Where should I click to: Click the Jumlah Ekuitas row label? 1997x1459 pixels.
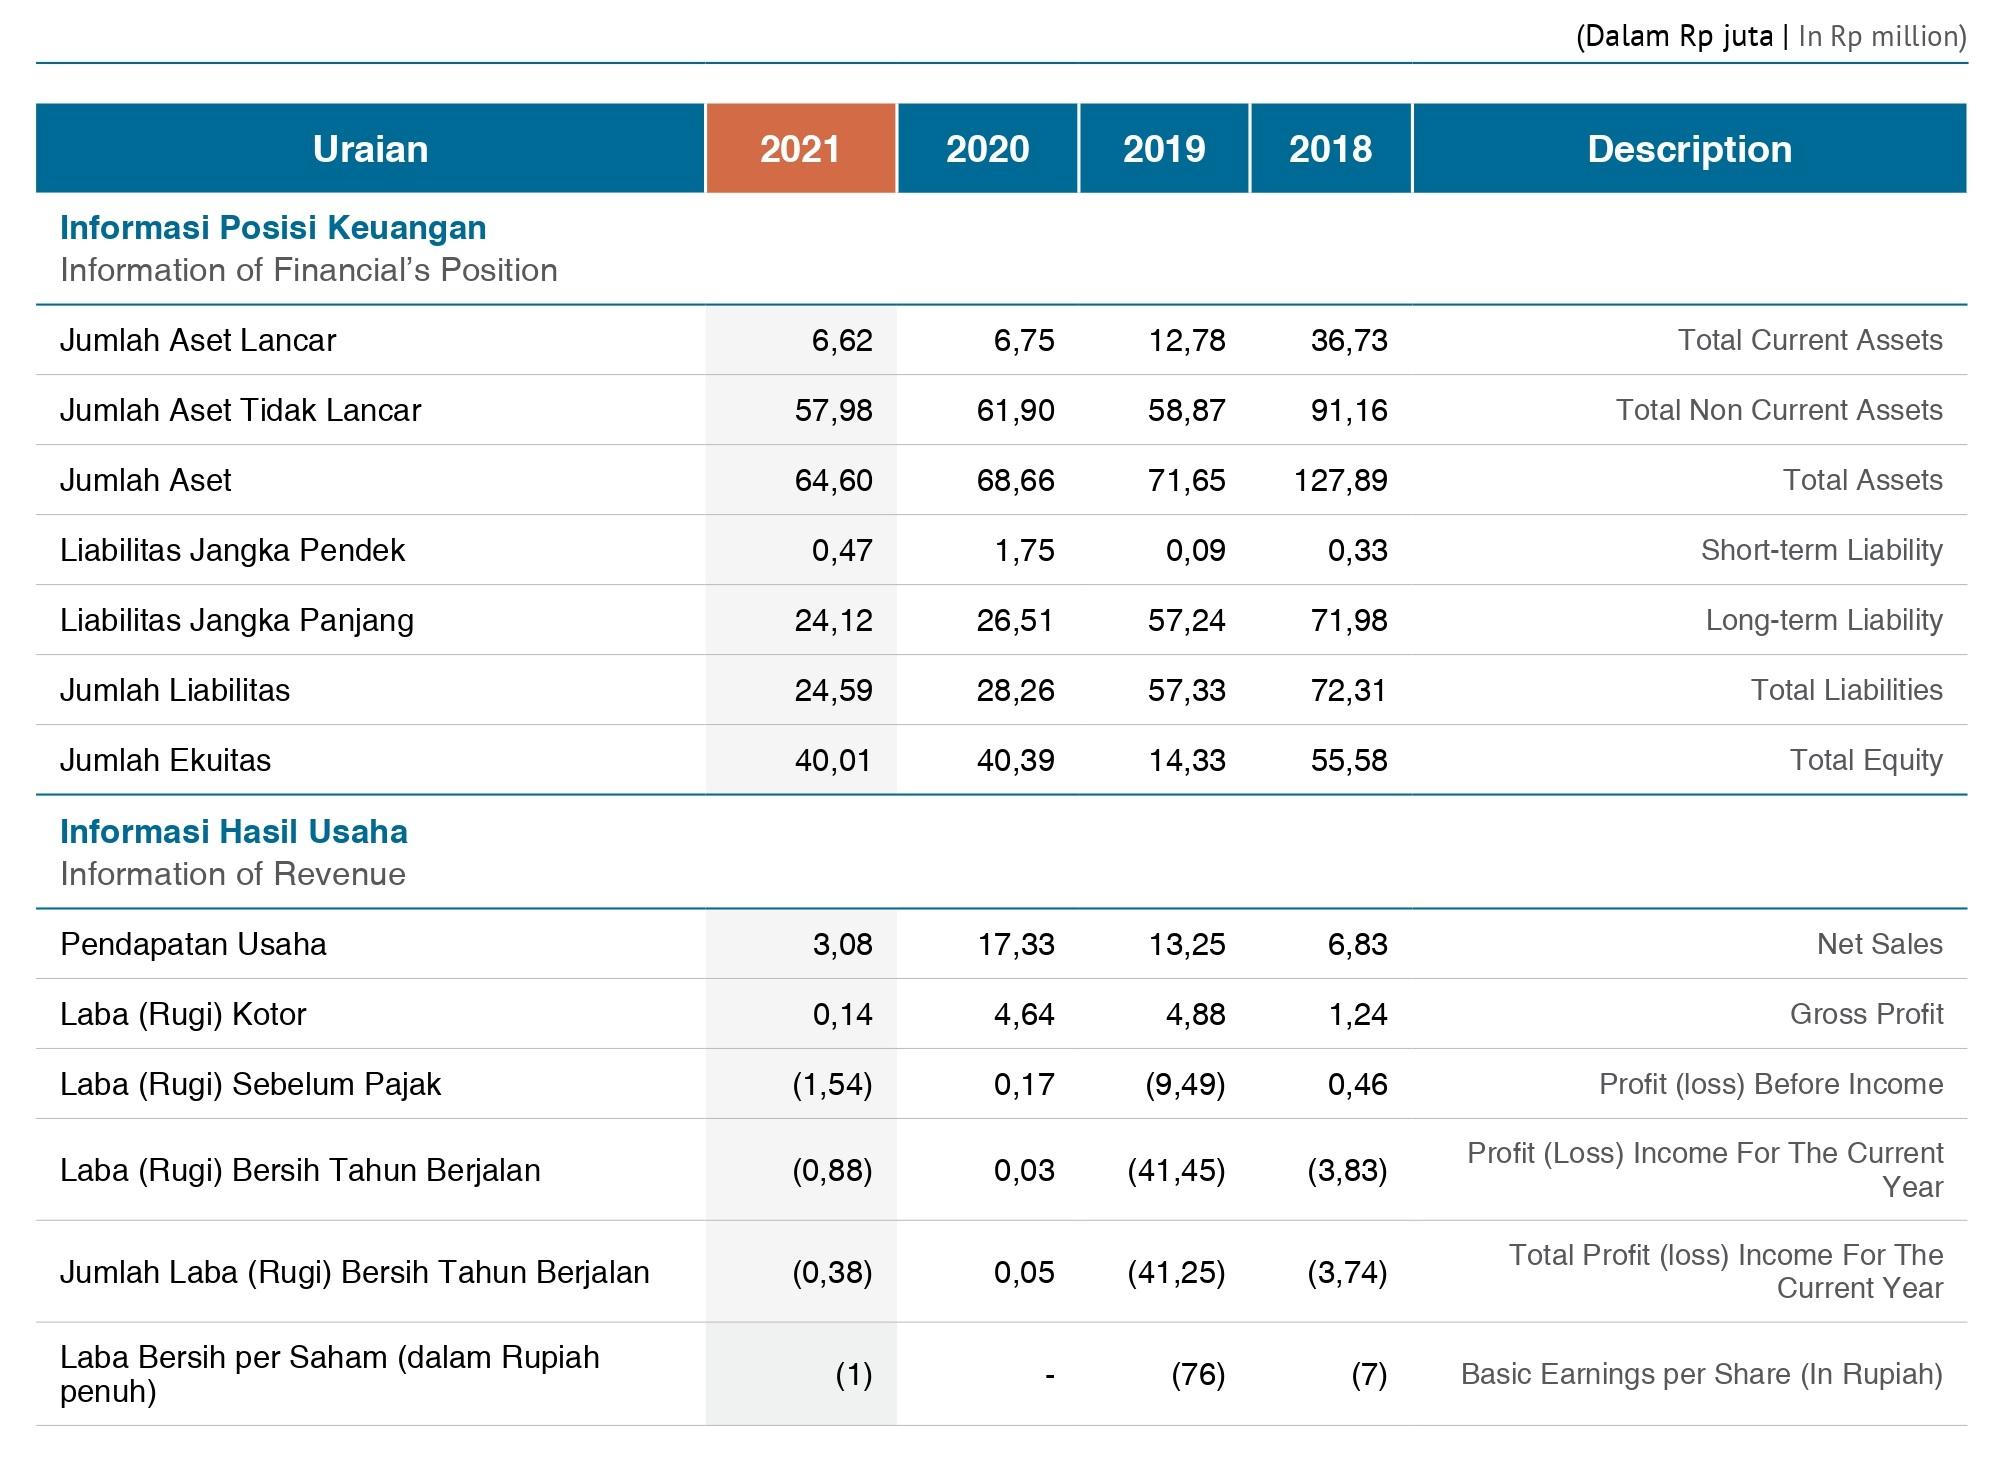[165, 760]
